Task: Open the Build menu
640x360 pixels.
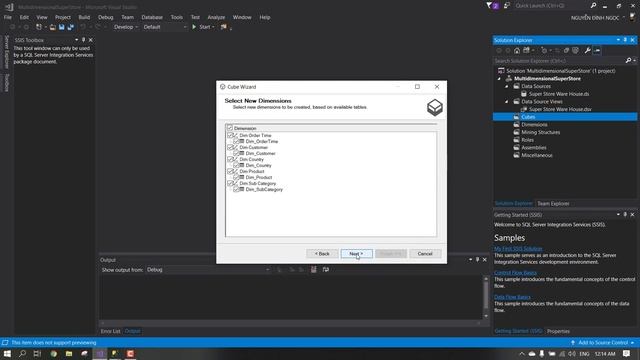Action: click(x=84, y=17)
